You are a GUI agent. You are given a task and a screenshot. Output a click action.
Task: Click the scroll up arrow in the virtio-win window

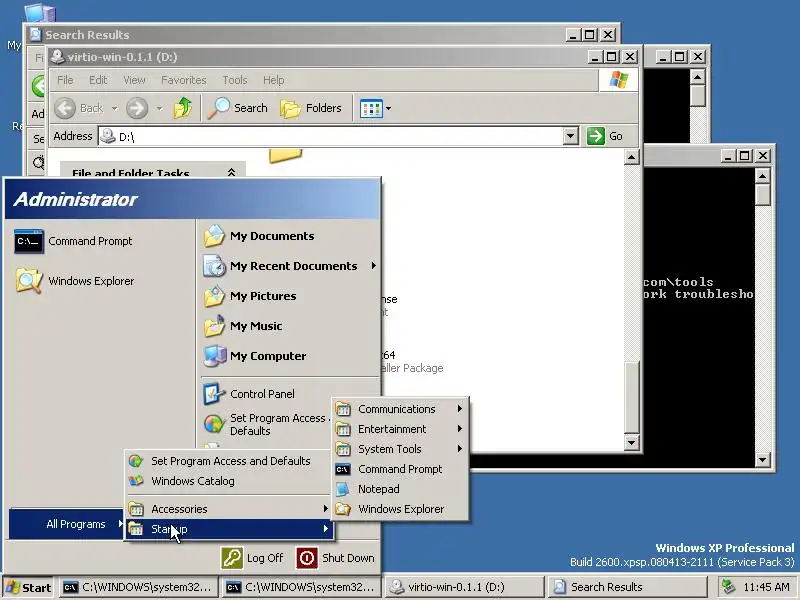pyautogui.click(x=632, y=157)
